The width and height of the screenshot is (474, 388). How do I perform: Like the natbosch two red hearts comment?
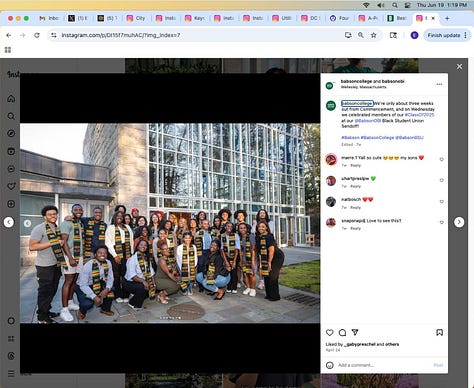click(441, 201)
